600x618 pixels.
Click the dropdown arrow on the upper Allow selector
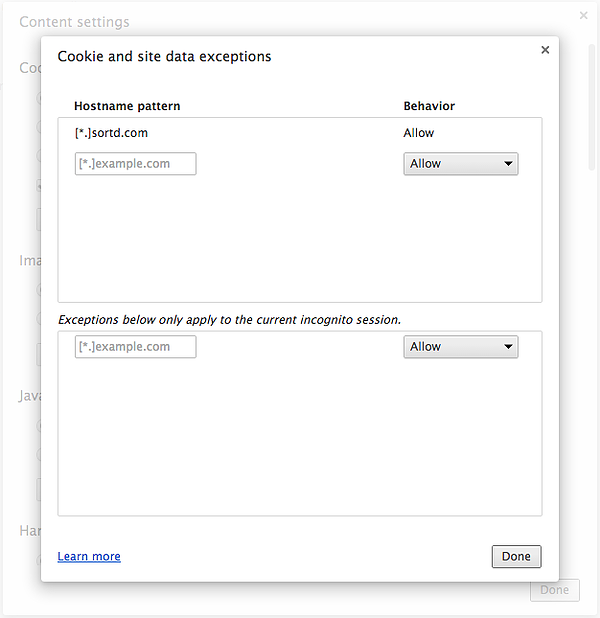[508, 164]
